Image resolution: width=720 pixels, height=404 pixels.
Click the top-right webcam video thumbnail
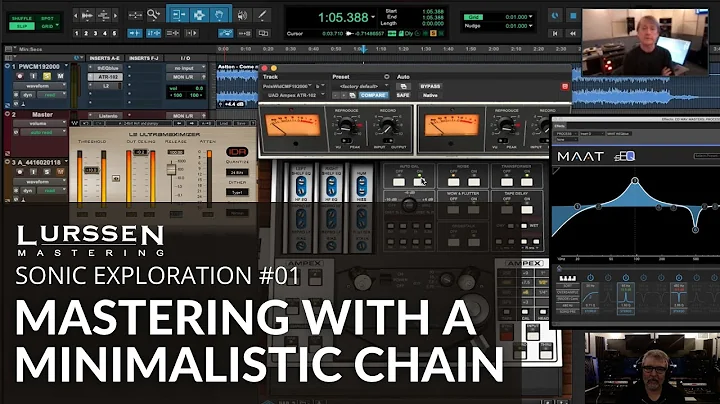tap(645, 42)
